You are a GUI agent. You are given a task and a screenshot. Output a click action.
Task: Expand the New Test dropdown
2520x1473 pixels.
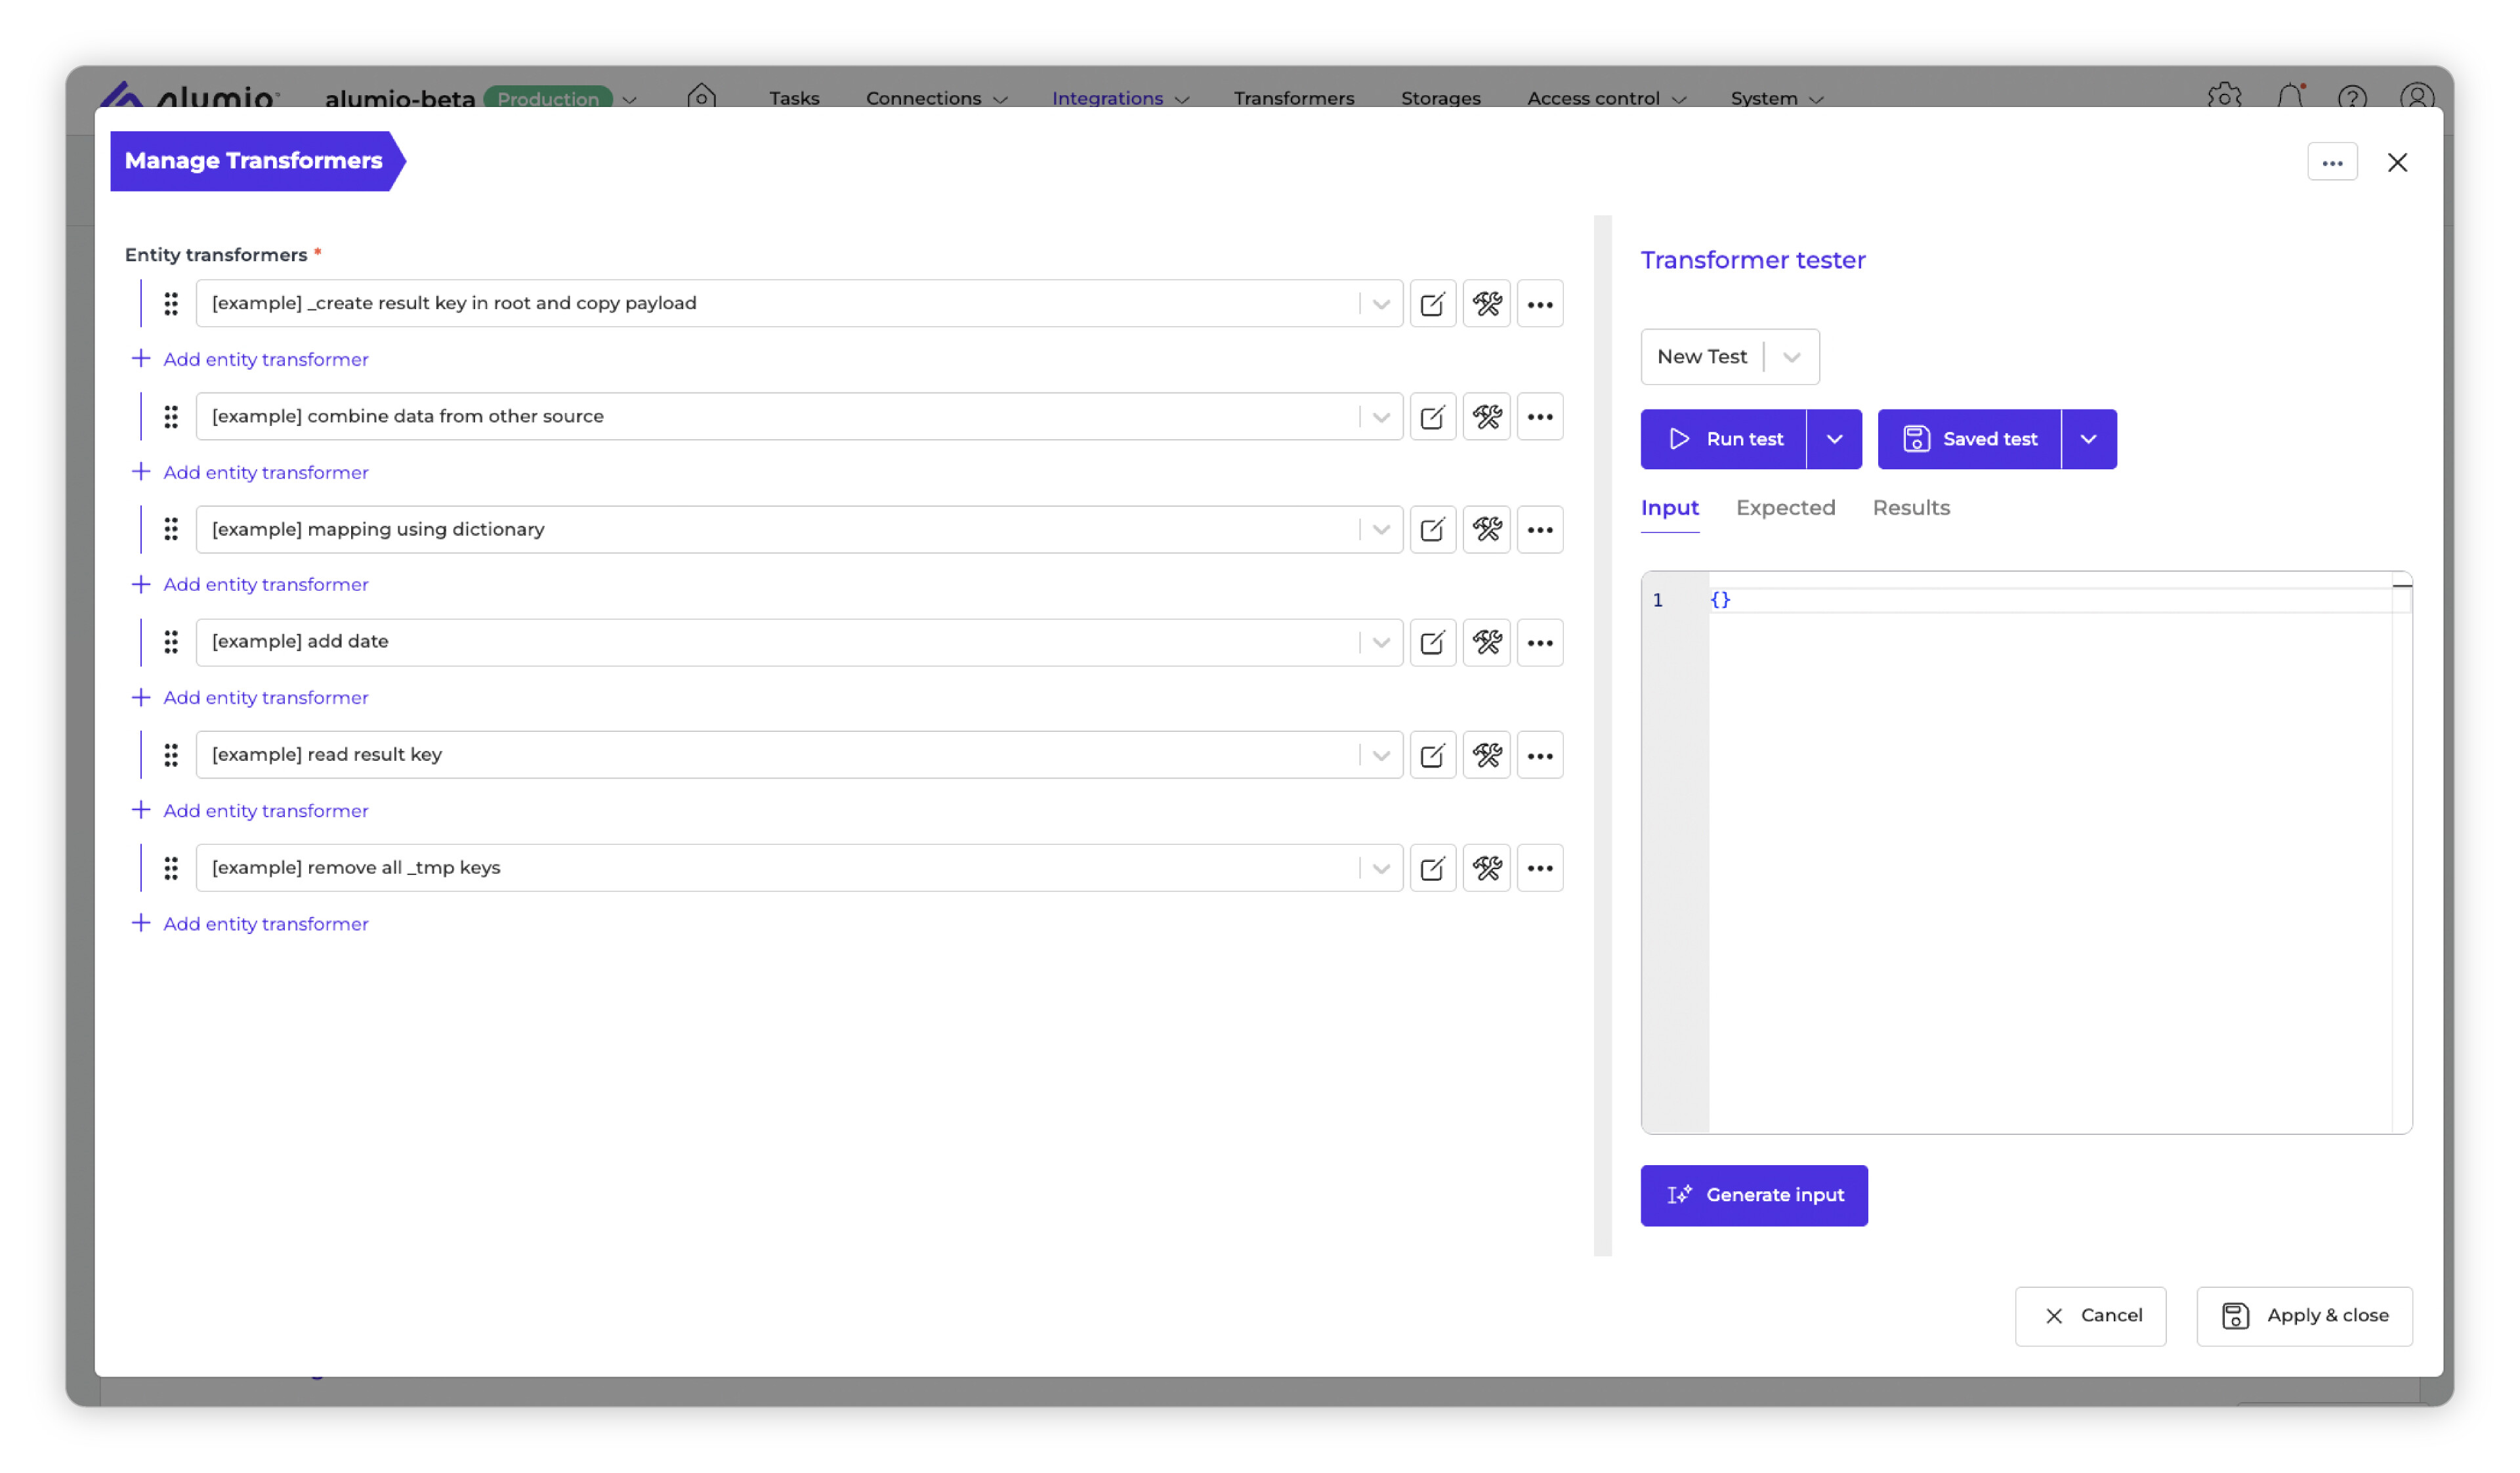pyautogui.click(x=1791, y=357)
